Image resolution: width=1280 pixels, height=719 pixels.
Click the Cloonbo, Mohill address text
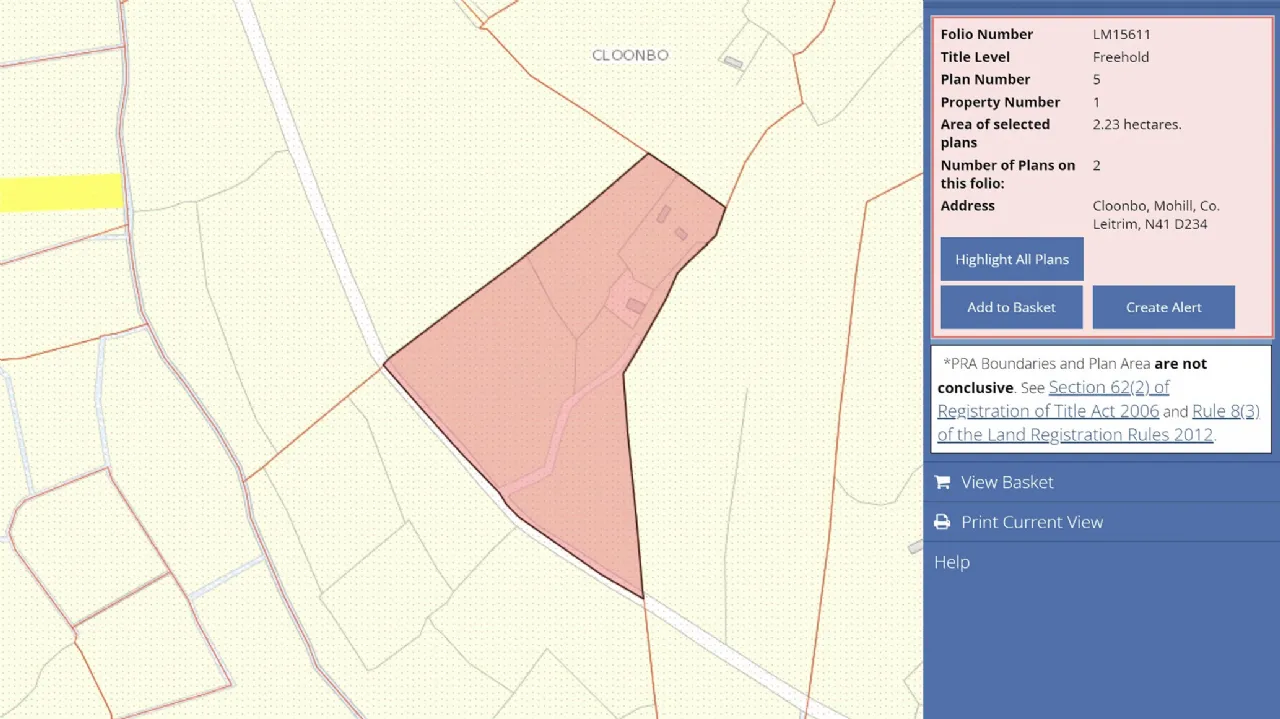click(1155, 215)
